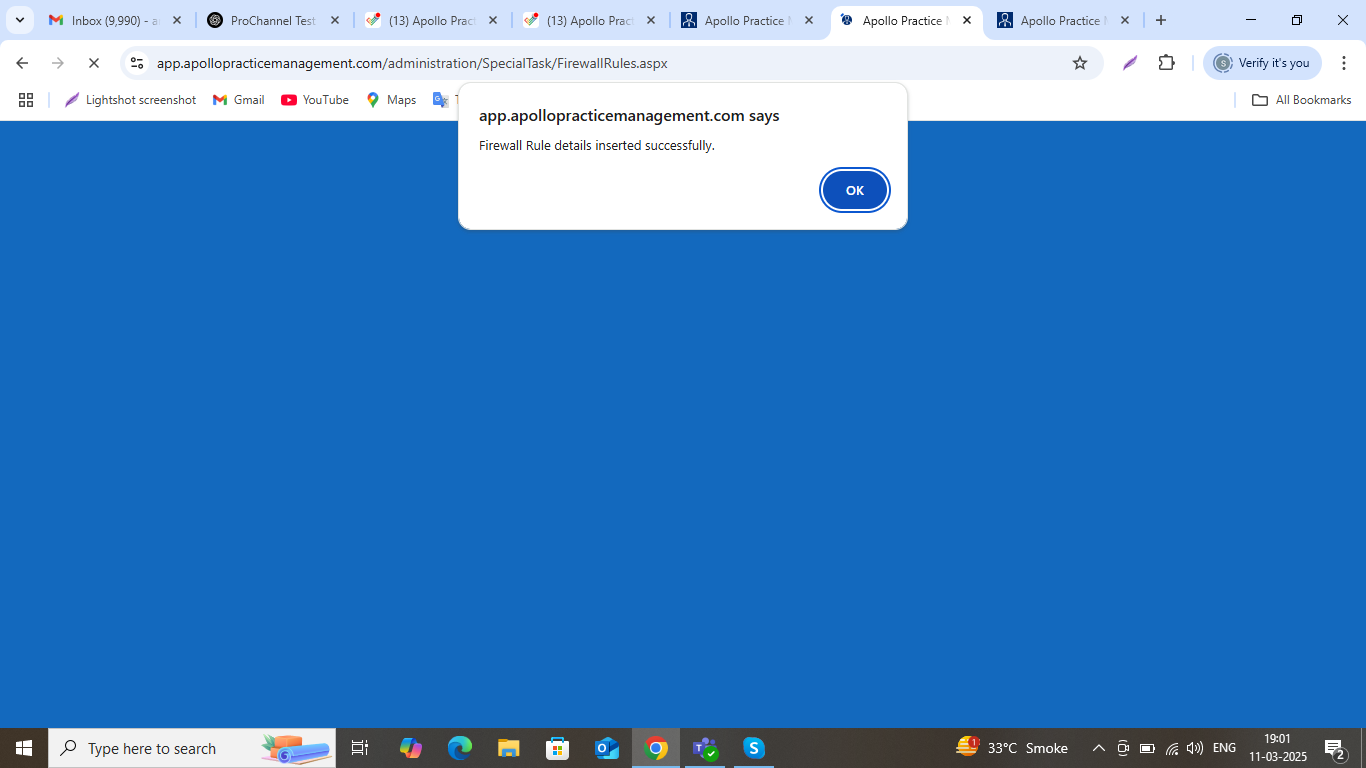Screen dimensions: 1366x768
Task: Open the Chrome apps grid icon
Action: [x=26, y=100]
